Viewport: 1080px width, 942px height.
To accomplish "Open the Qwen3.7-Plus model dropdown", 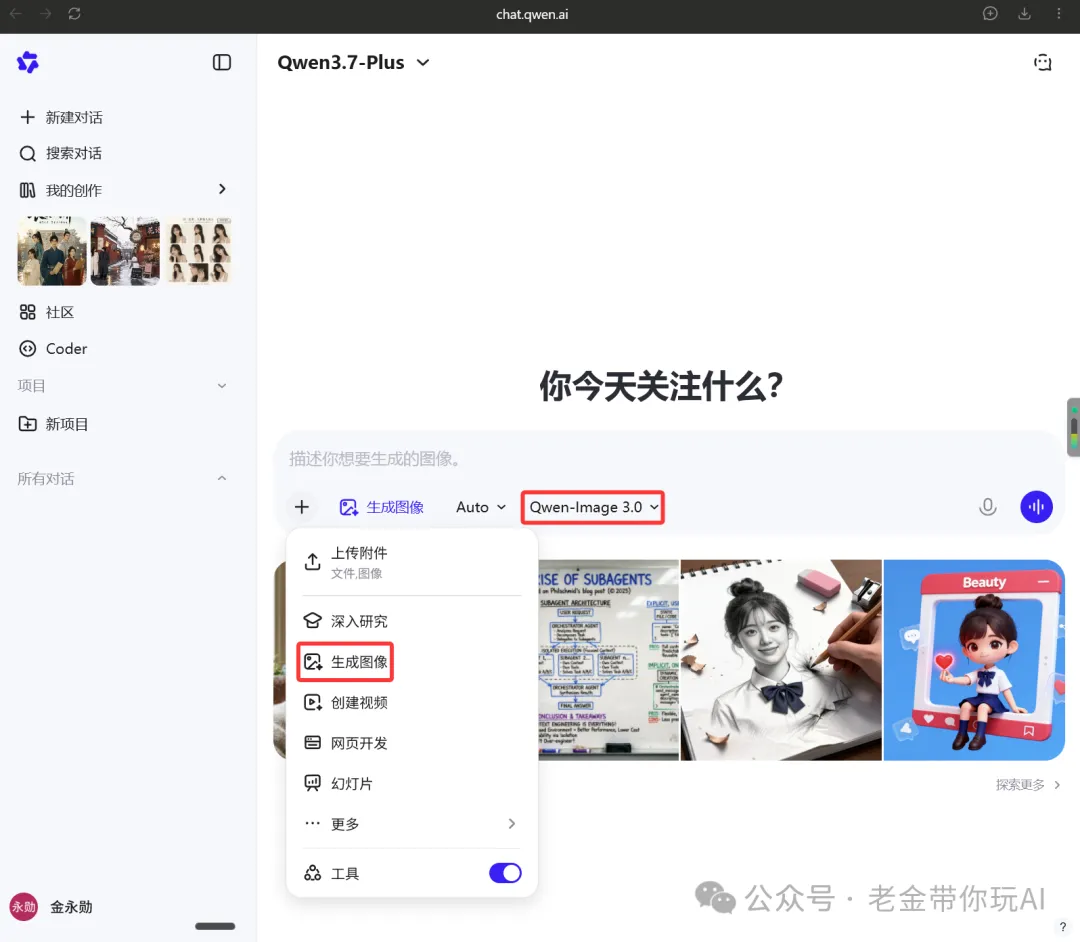I will point(353,63).
